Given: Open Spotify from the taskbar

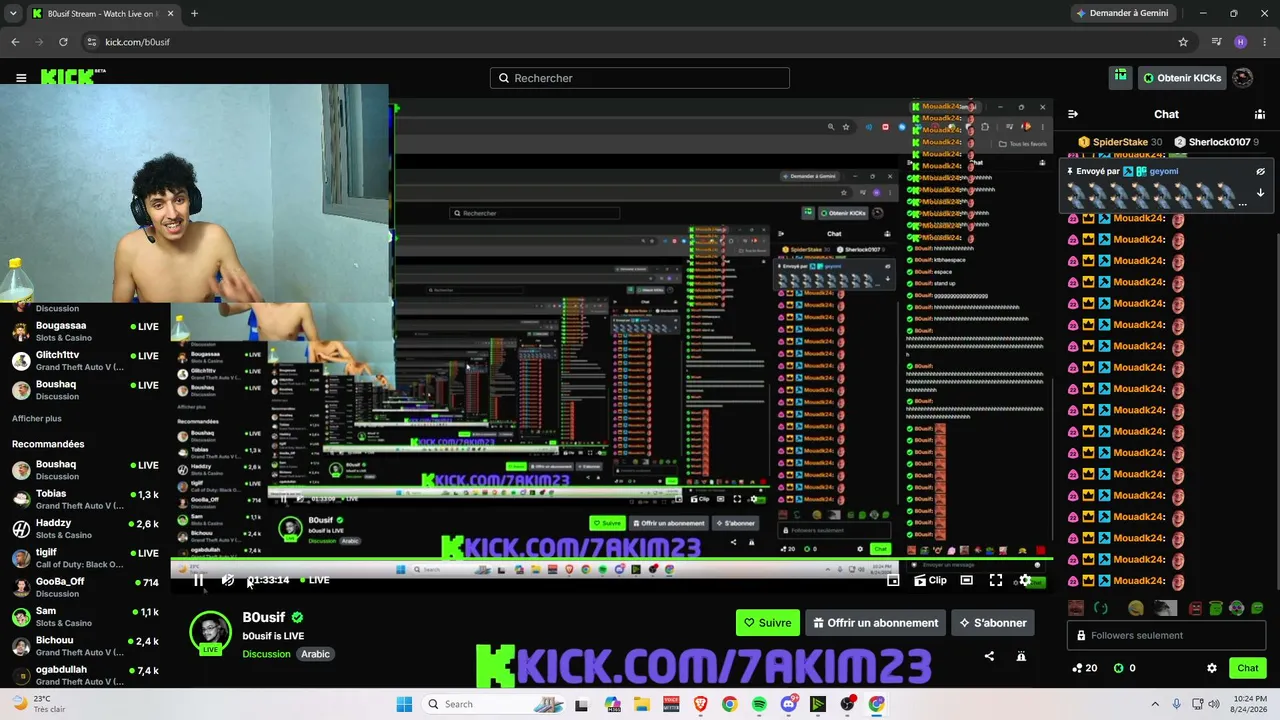Looking at the screenshot, I should tap(759, 704).
